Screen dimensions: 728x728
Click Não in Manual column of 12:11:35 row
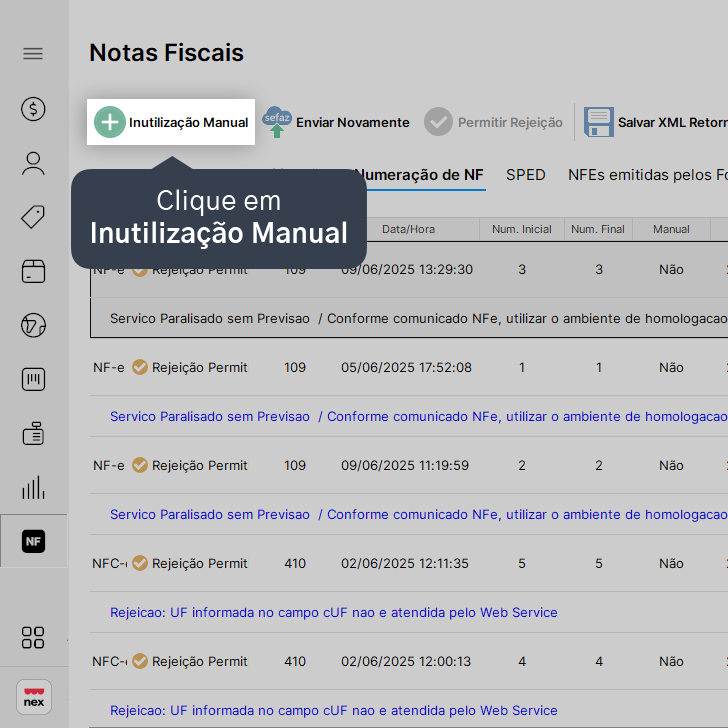coord(671,563)
